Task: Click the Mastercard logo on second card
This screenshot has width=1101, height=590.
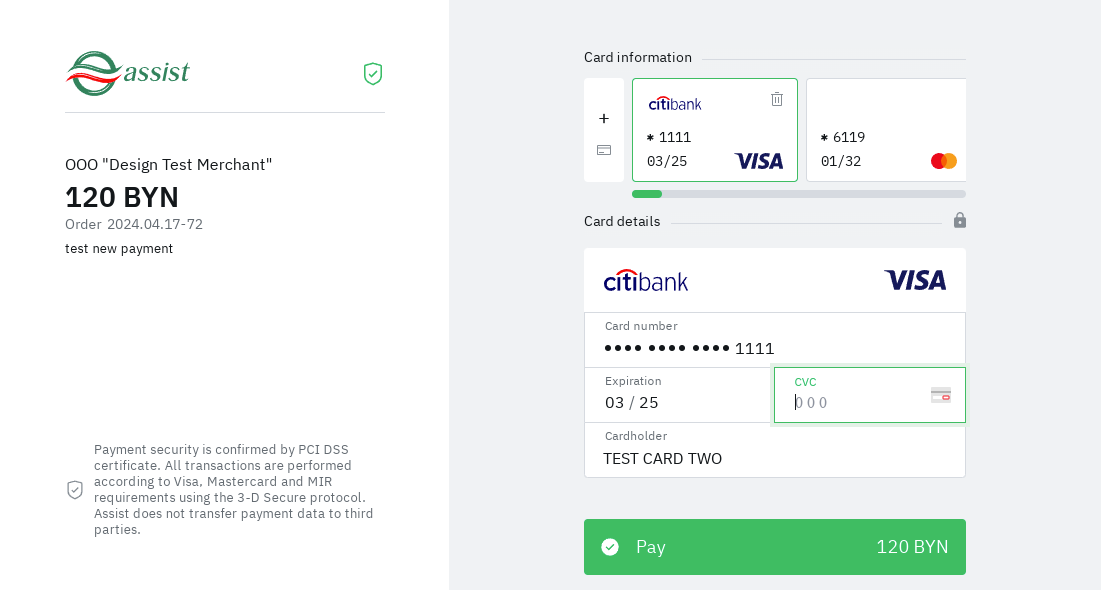Action: coord(944,161)
